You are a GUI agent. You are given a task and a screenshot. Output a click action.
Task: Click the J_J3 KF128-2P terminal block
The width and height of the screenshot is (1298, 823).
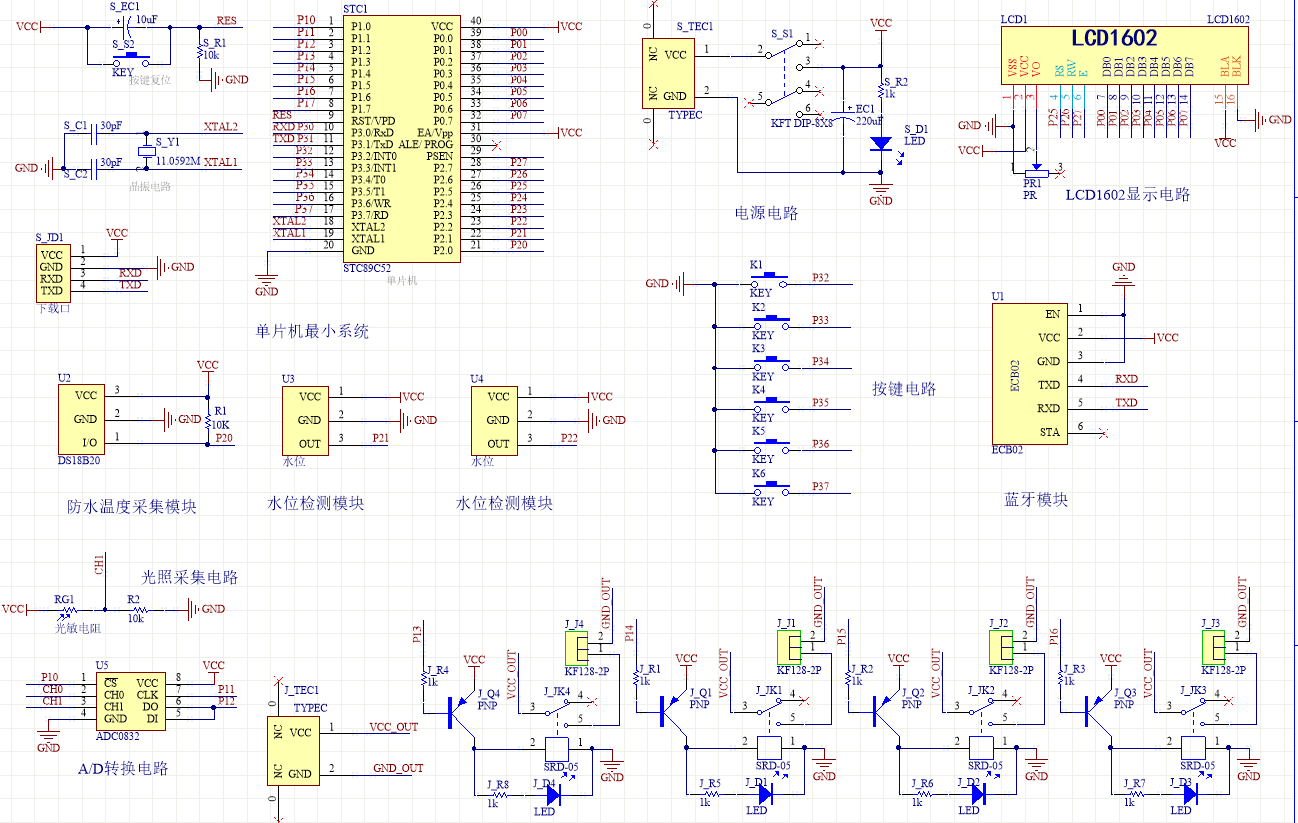click(x=1211, y=648)
